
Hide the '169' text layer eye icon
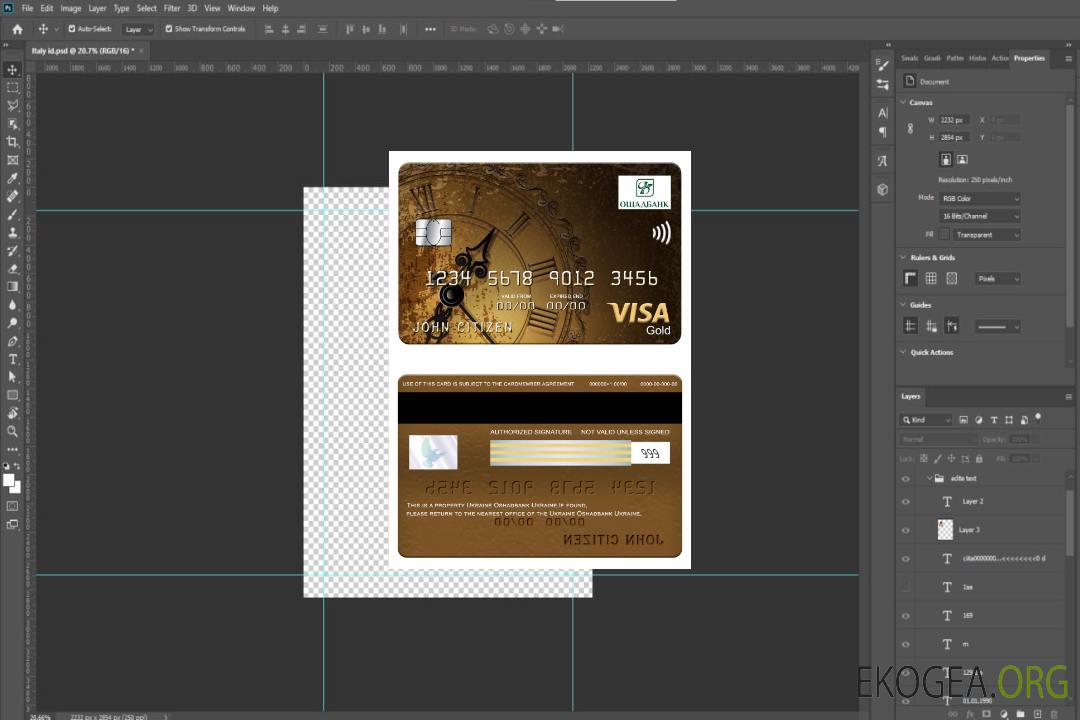tap(906, 616)
